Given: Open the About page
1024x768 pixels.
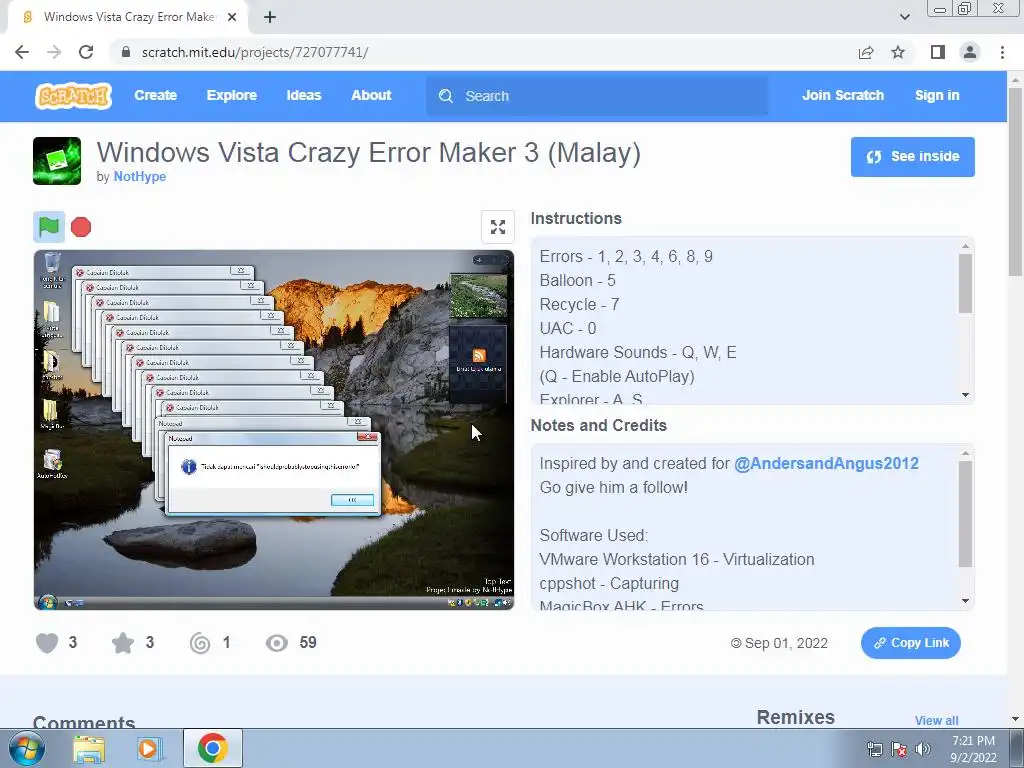Looking at the screenshot, I should pos(372,95).
